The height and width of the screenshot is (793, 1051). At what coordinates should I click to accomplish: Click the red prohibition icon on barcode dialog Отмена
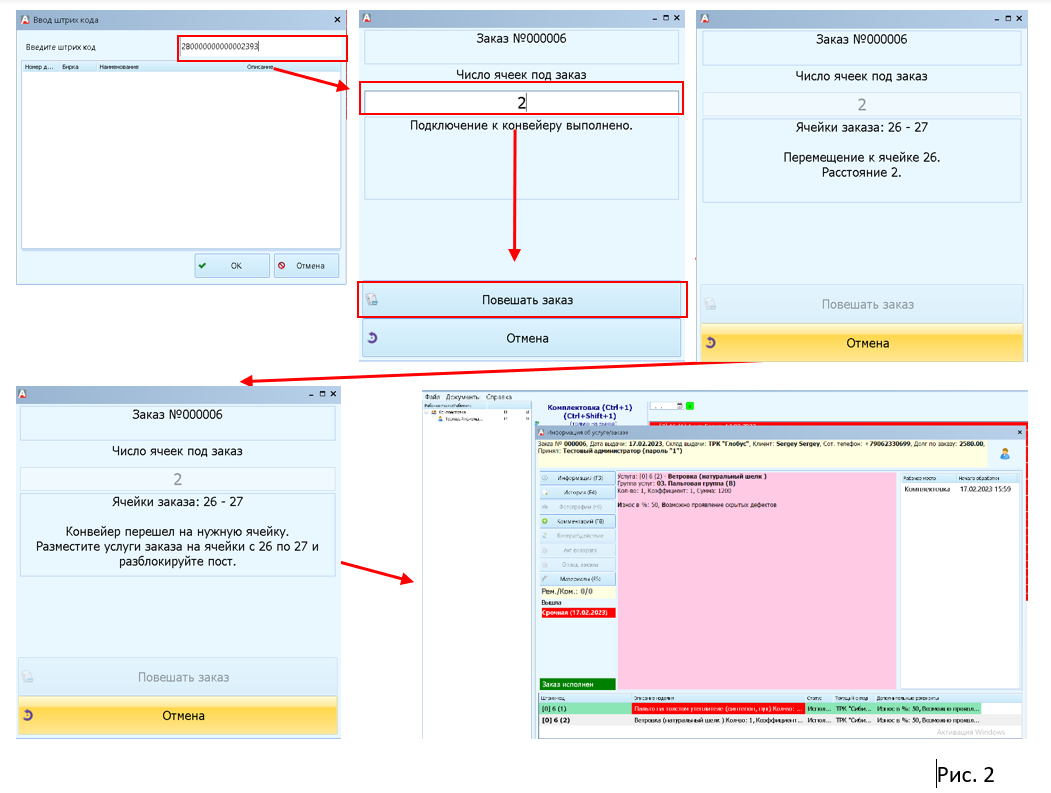[282, 266]
